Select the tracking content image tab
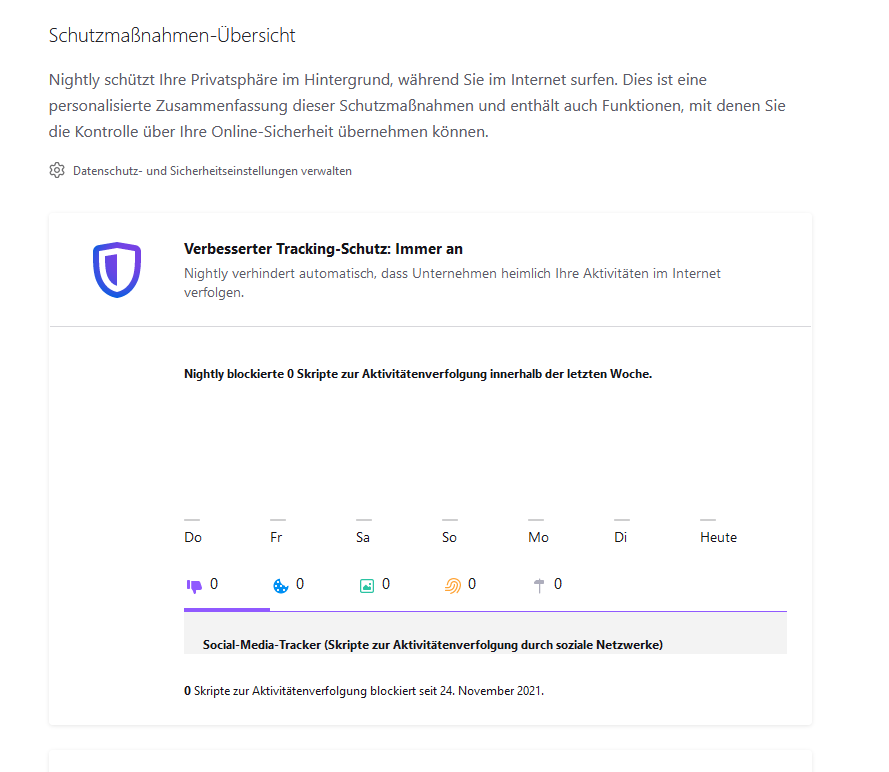 point(399,584)
